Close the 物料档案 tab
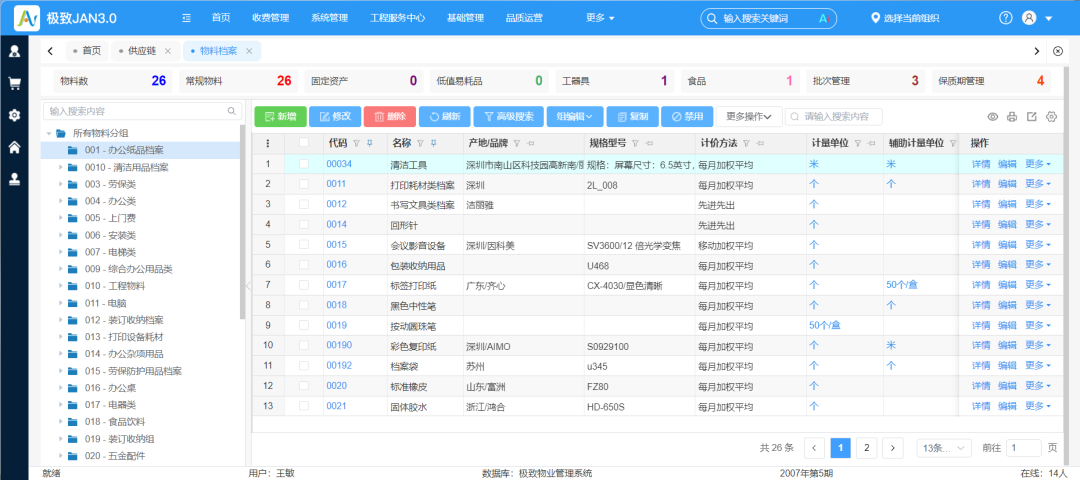 point(249,51)
